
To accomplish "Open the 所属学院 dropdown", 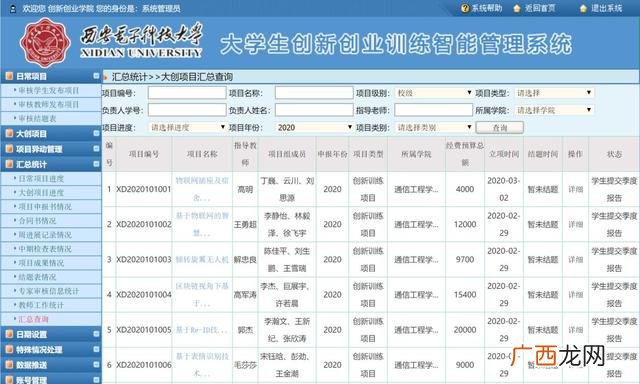I will point(554,110).
